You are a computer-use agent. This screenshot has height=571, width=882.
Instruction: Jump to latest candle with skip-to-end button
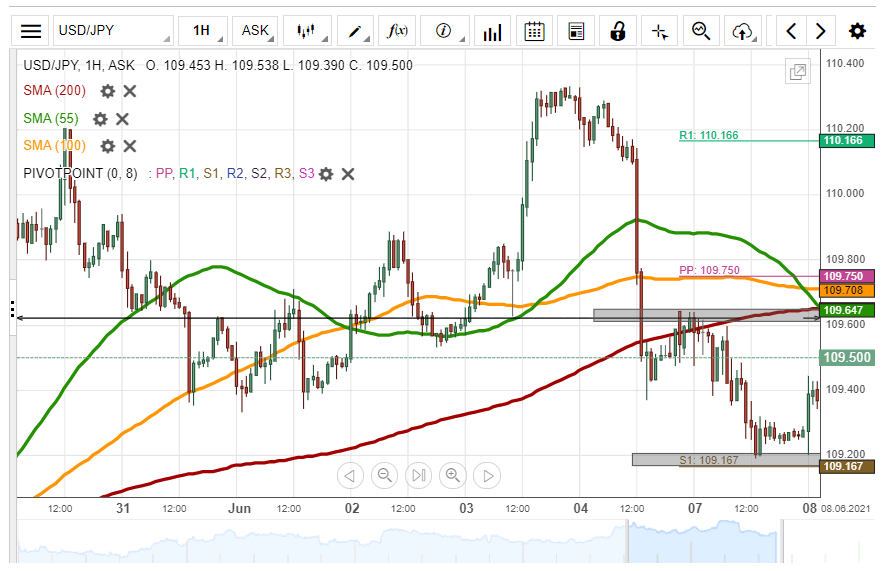coord(419,475)
